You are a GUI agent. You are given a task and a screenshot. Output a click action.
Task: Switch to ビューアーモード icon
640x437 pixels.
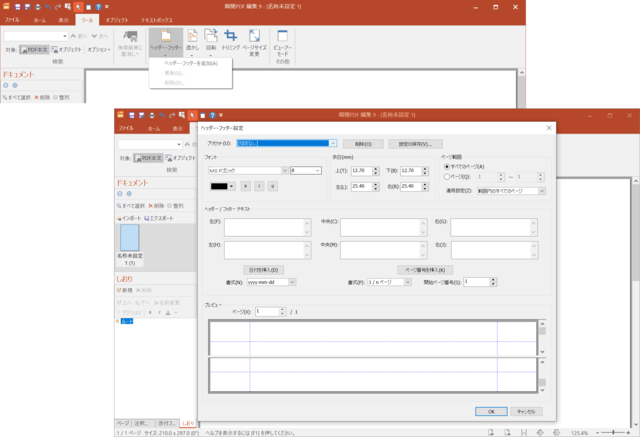pos(282,38)
